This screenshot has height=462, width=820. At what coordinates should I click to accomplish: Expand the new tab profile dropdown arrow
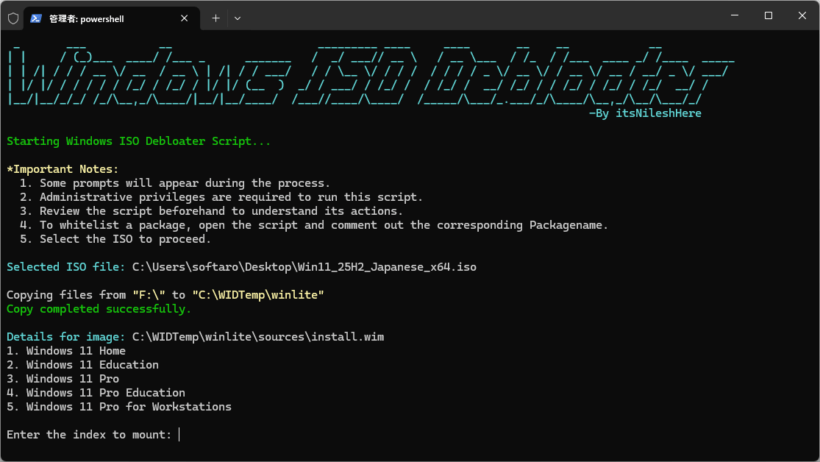coord(237,18)
